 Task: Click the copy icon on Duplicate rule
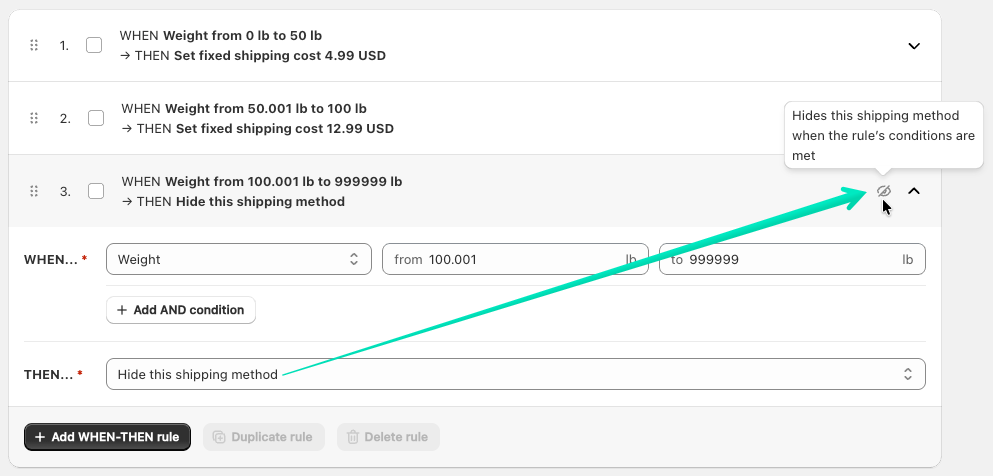219,437
